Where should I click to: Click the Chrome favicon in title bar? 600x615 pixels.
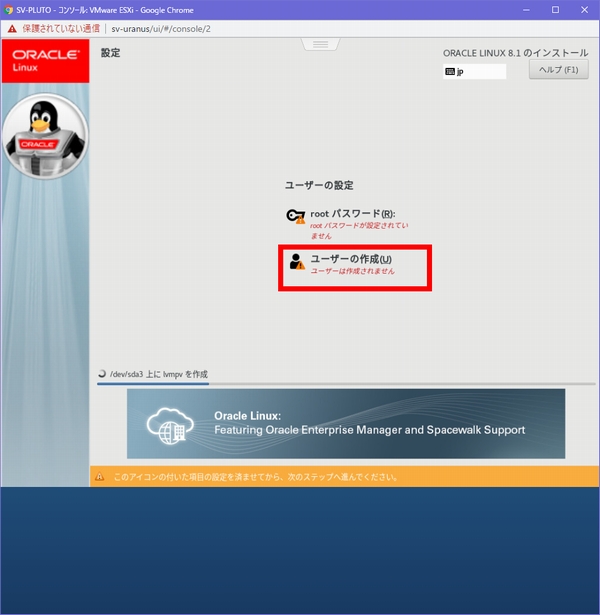pyautogui.click(x=8, y=10)
